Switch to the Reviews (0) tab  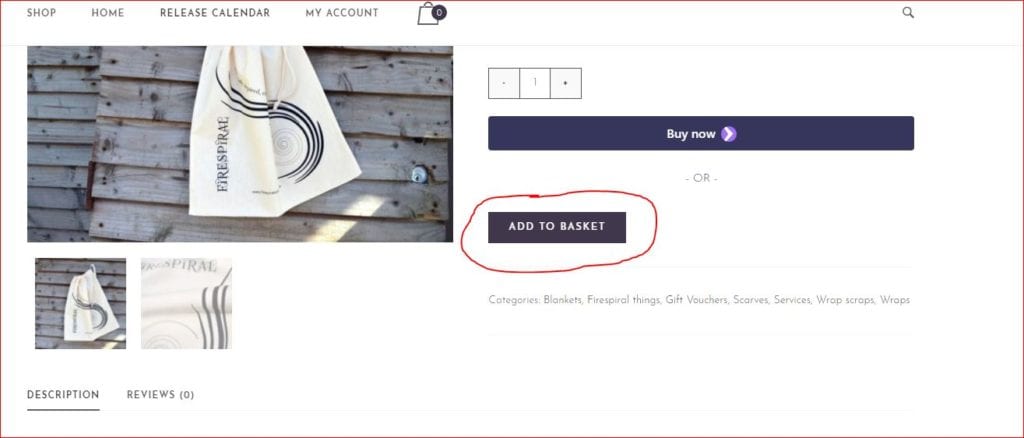160,395
